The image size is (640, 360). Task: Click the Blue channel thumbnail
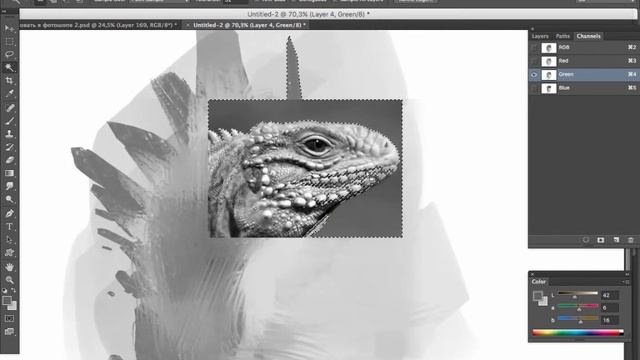549,88
